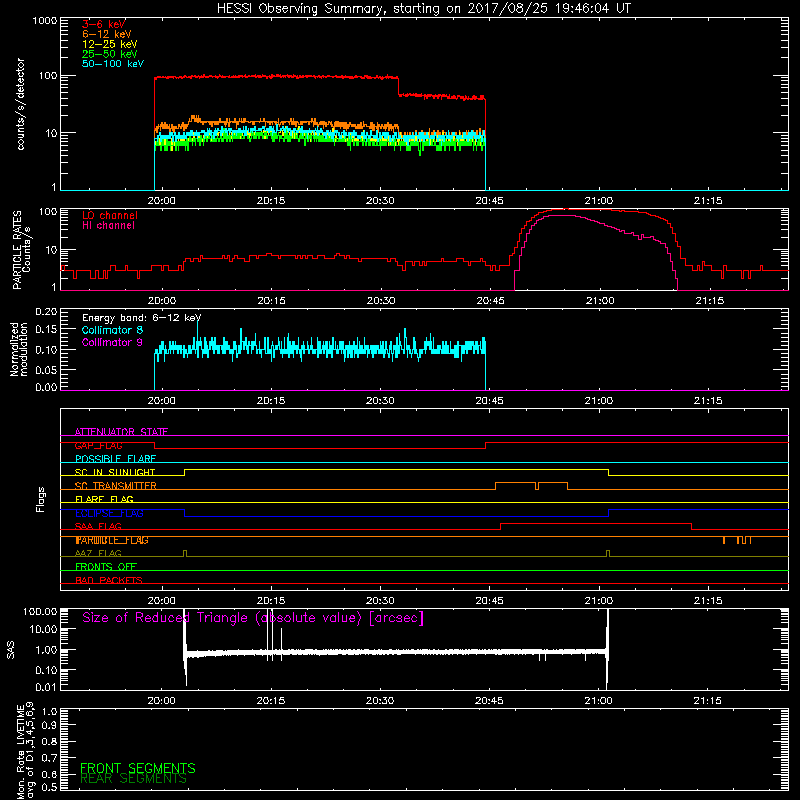
Task: Click the SAS axis label
Action: pos(10,650)
